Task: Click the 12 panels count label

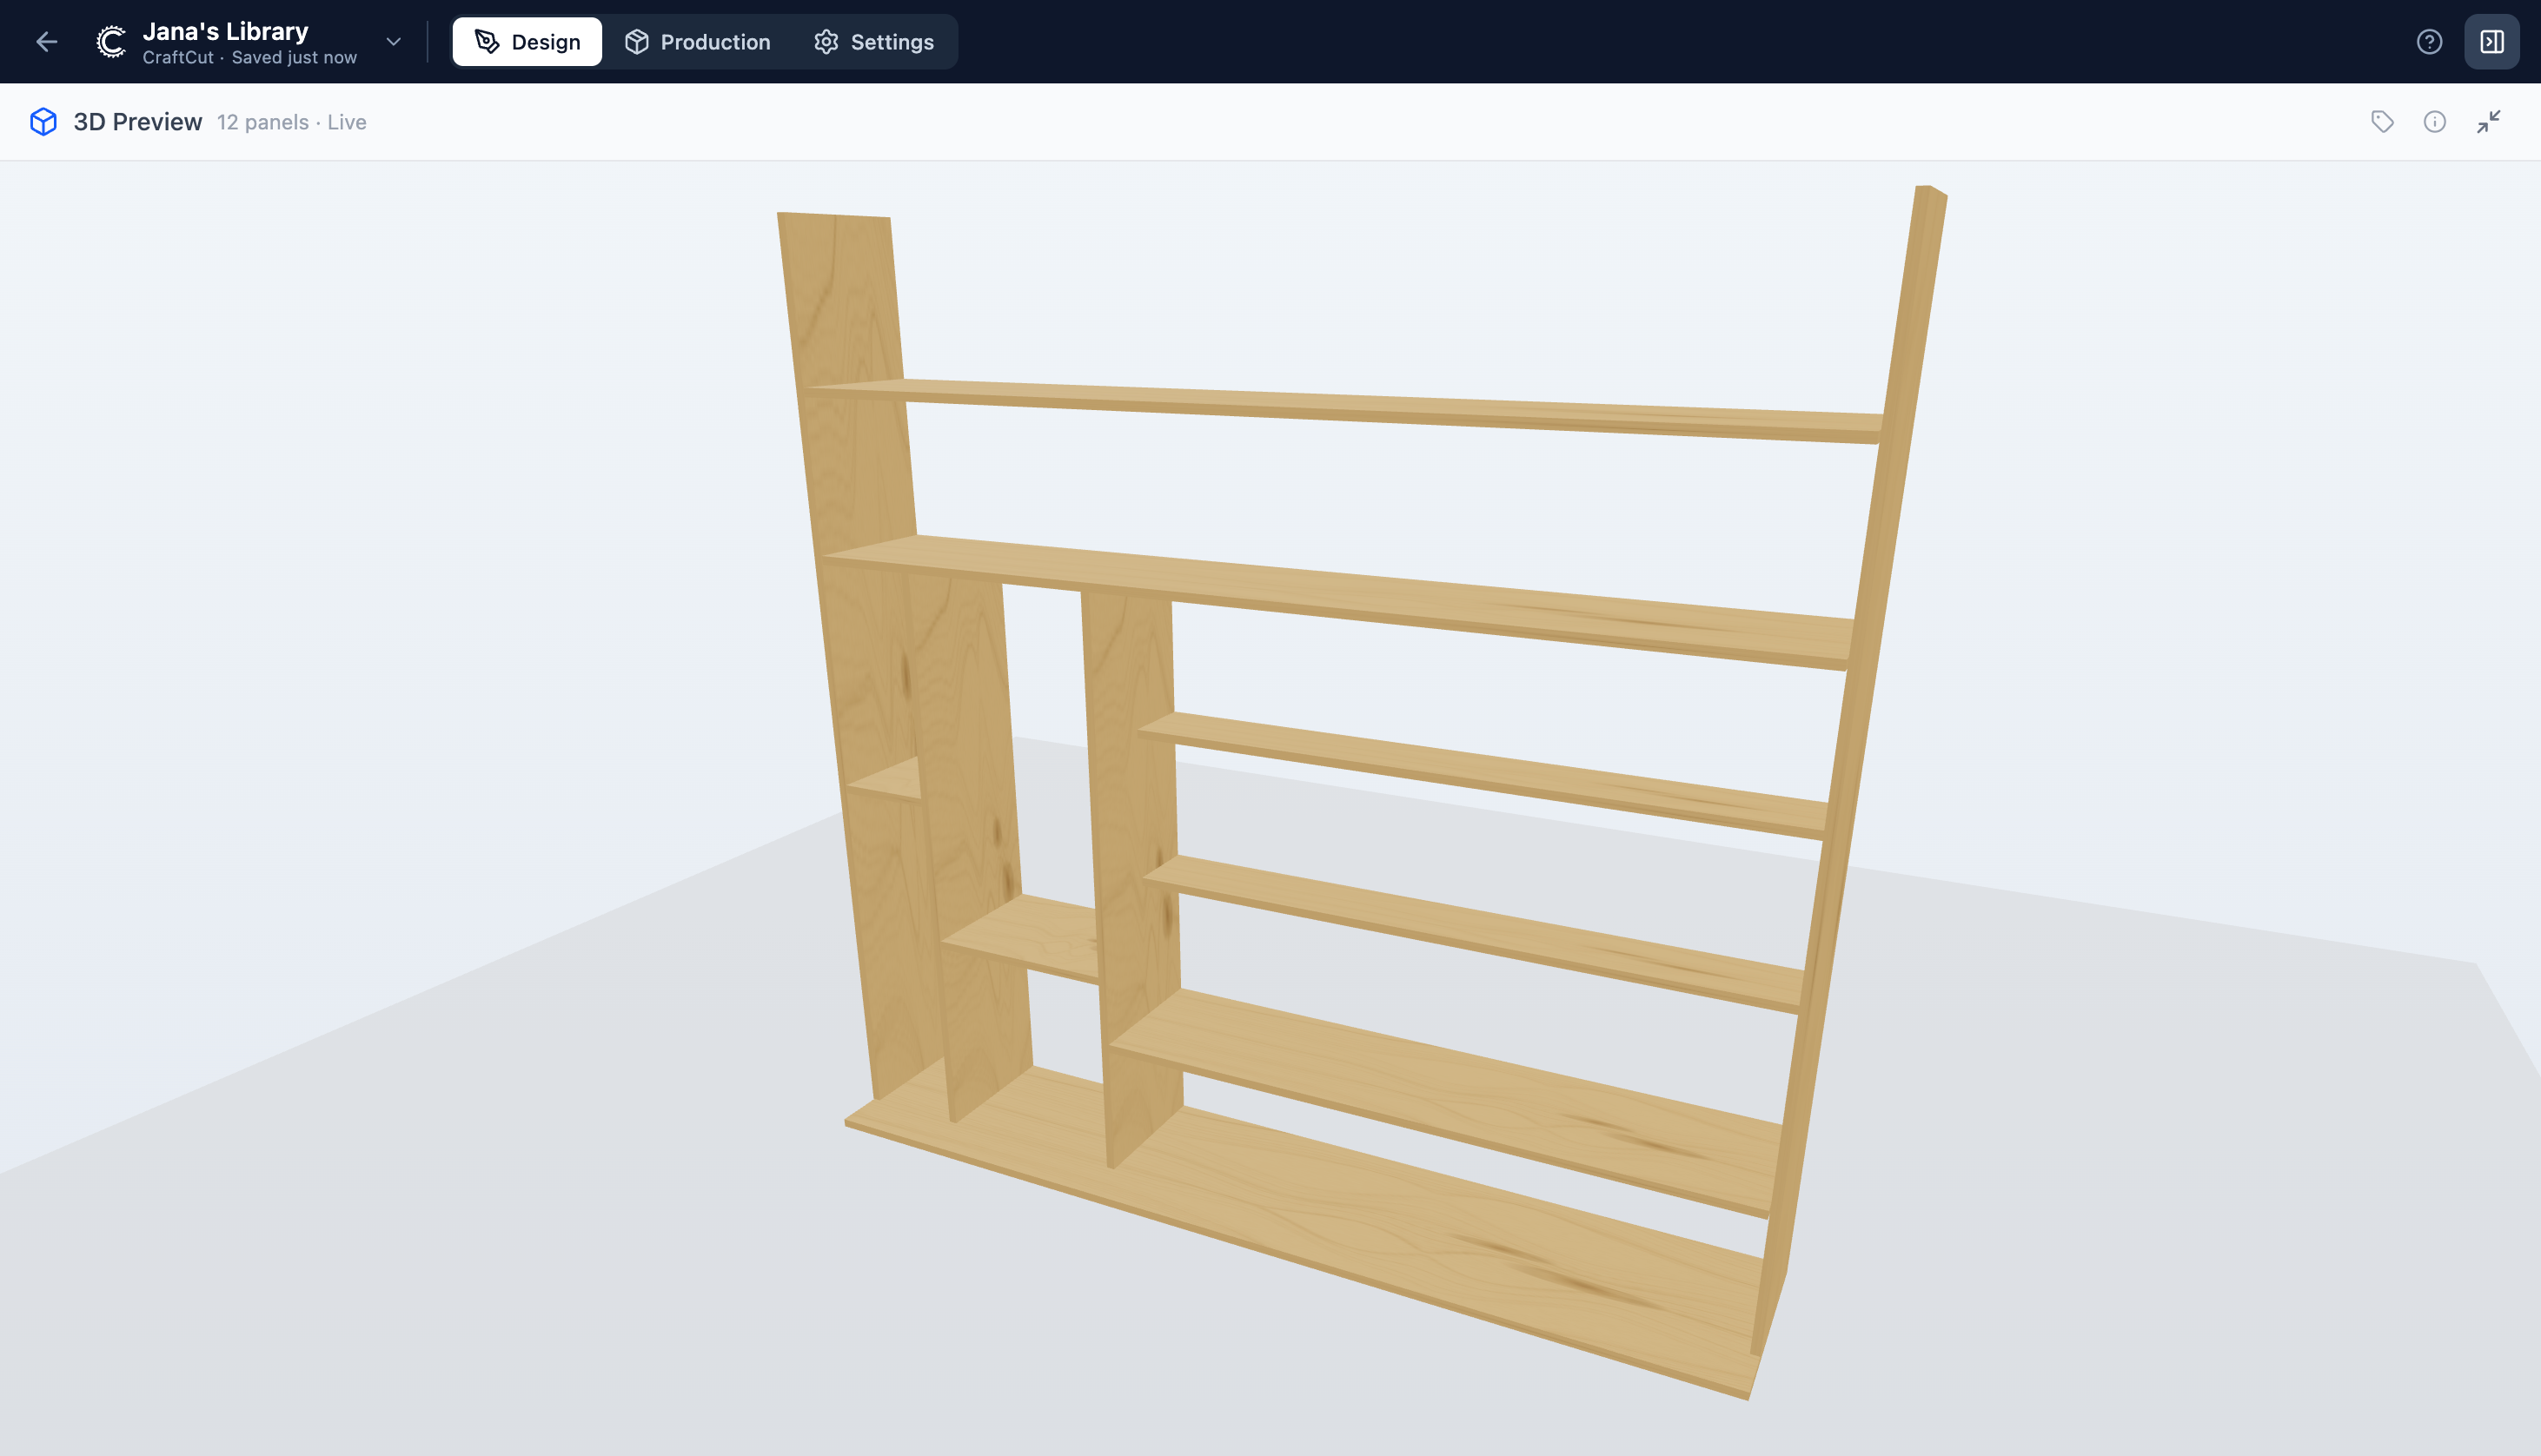Action: pos(263,122)
